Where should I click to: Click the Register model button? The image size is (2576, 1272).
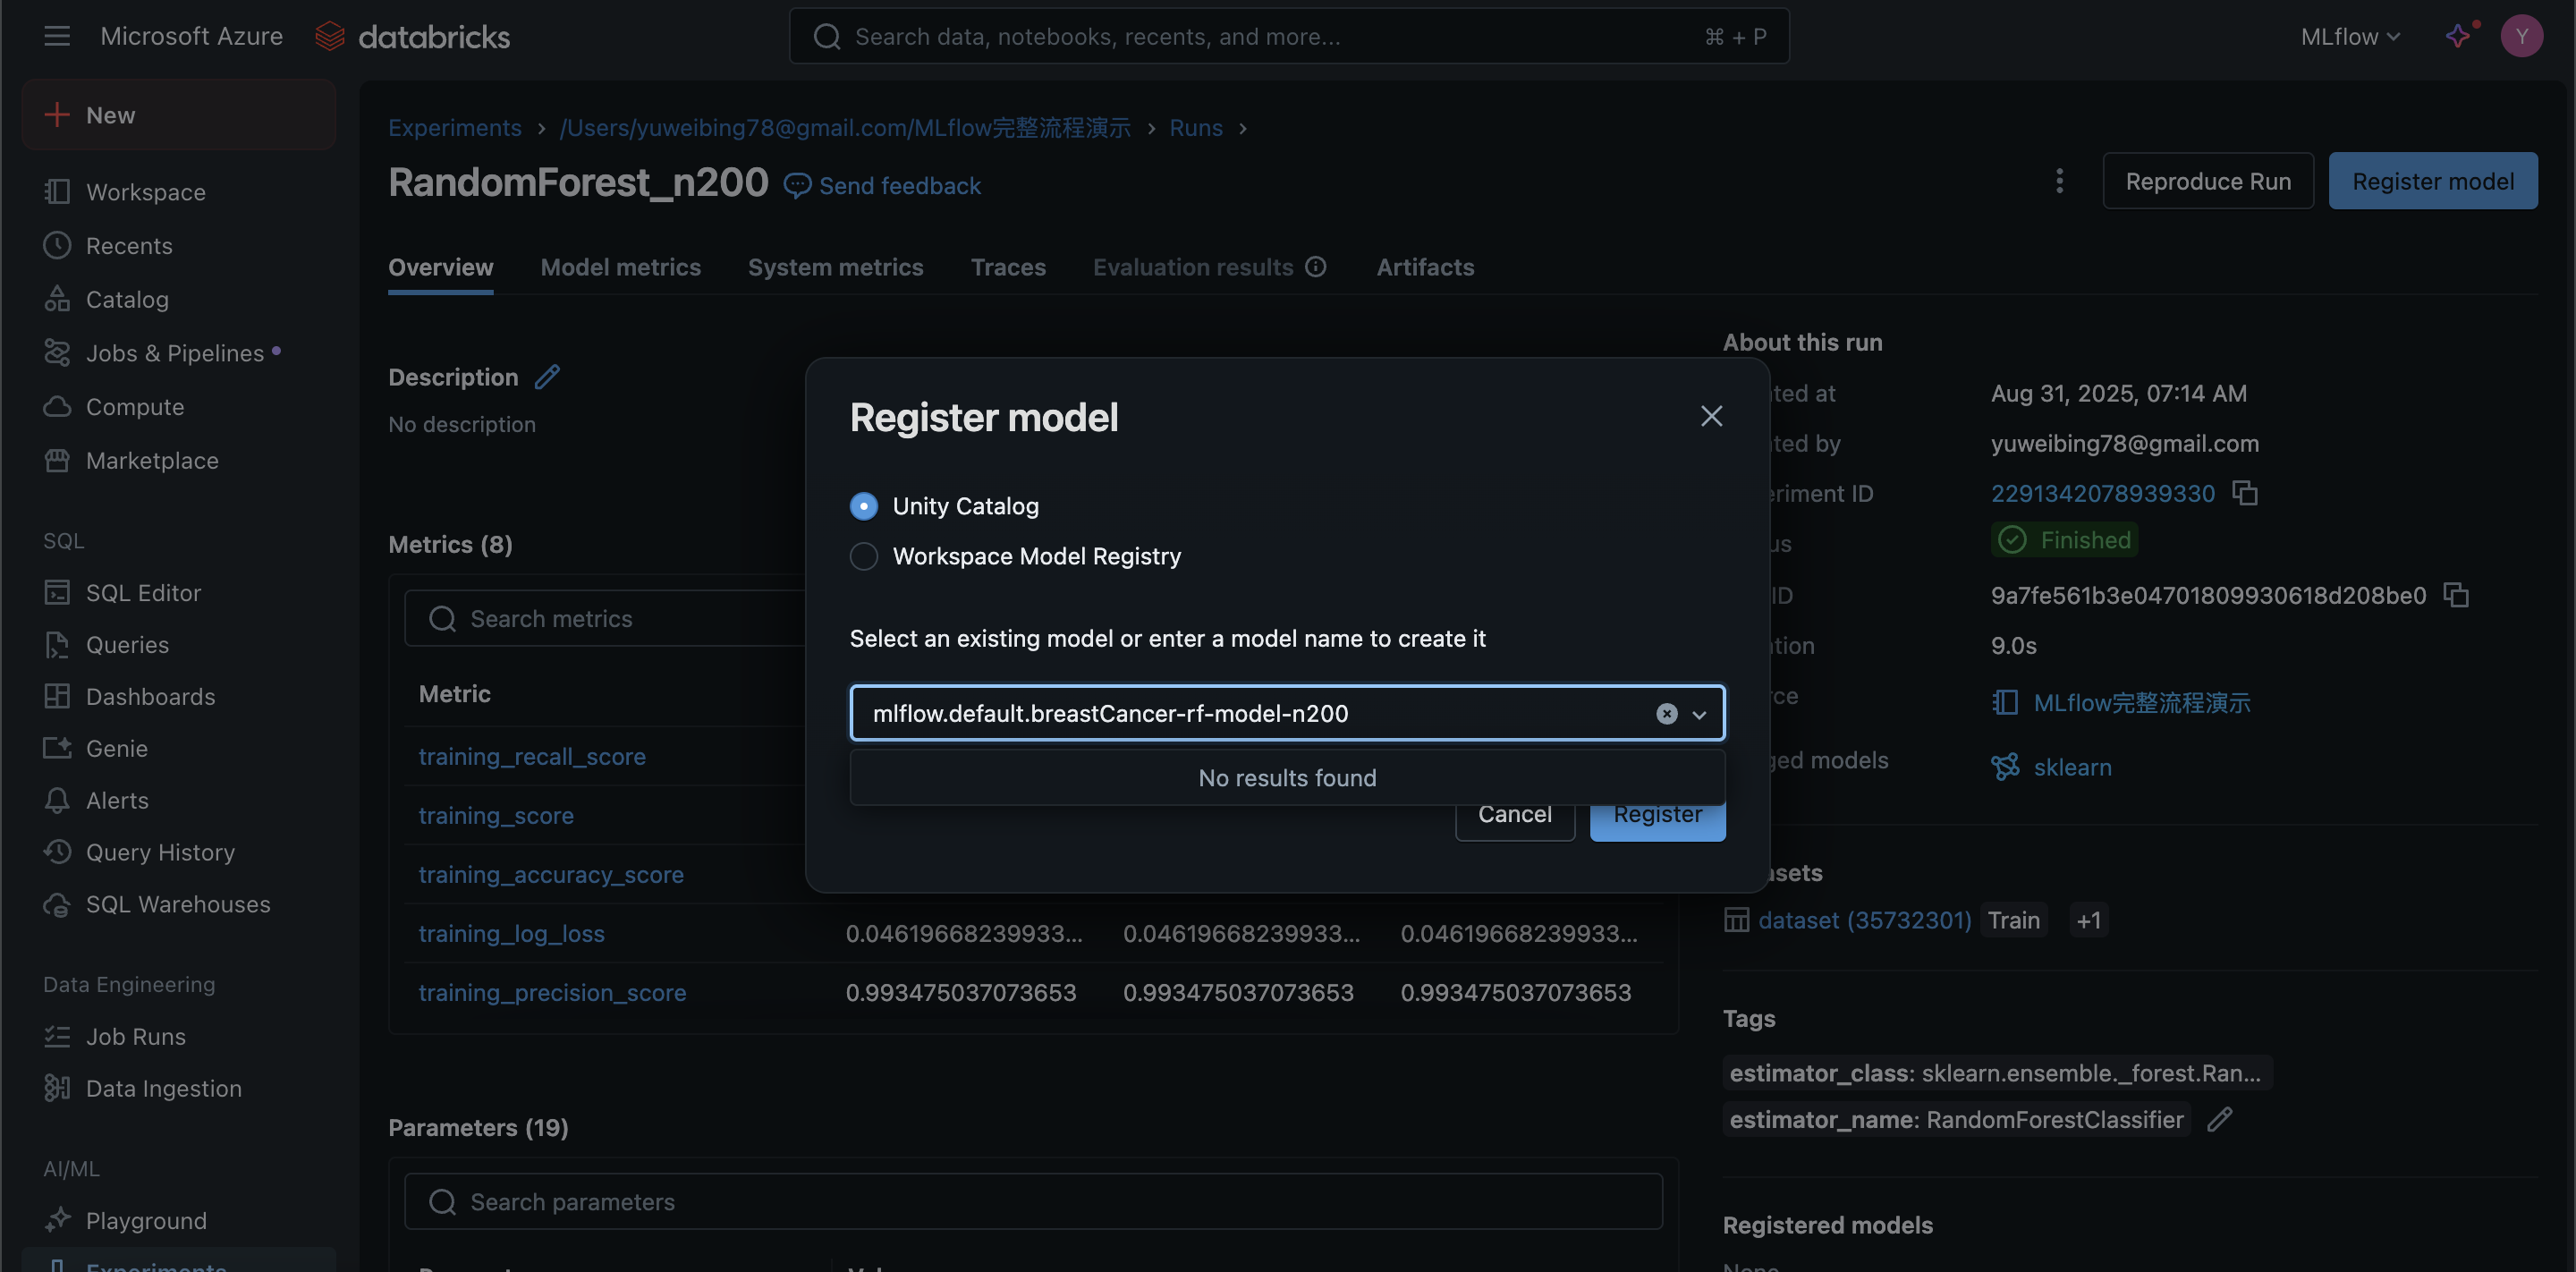pyautogui.click(x=2433, y=181)
